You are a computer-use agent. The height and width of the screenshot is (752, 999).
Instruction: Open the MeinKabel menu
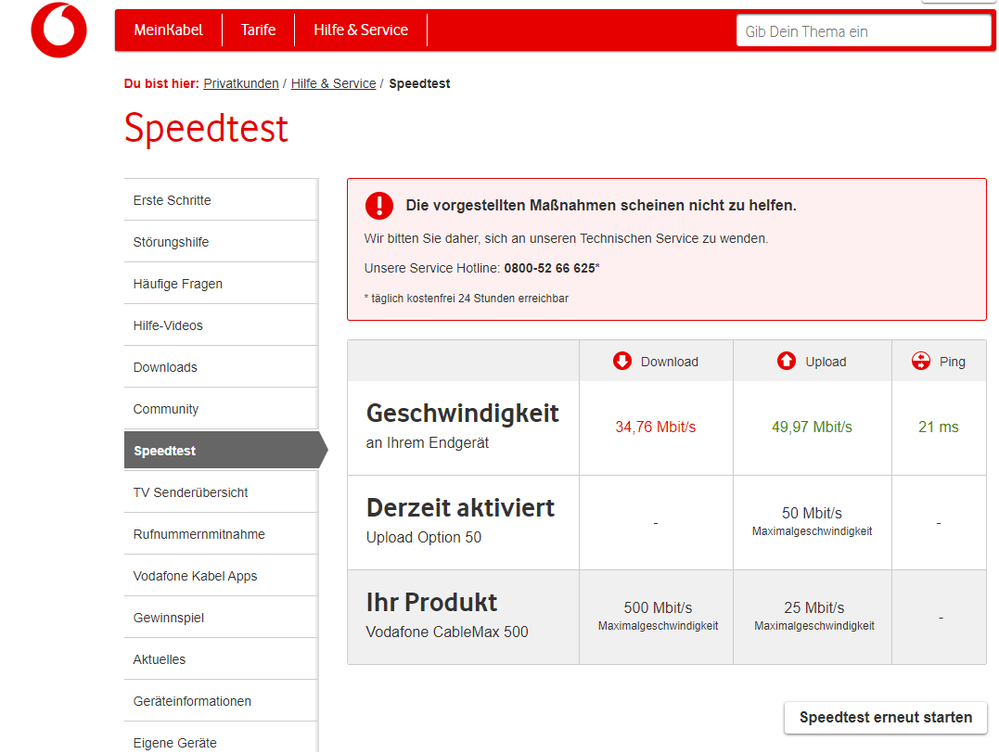tap(168, 30)
